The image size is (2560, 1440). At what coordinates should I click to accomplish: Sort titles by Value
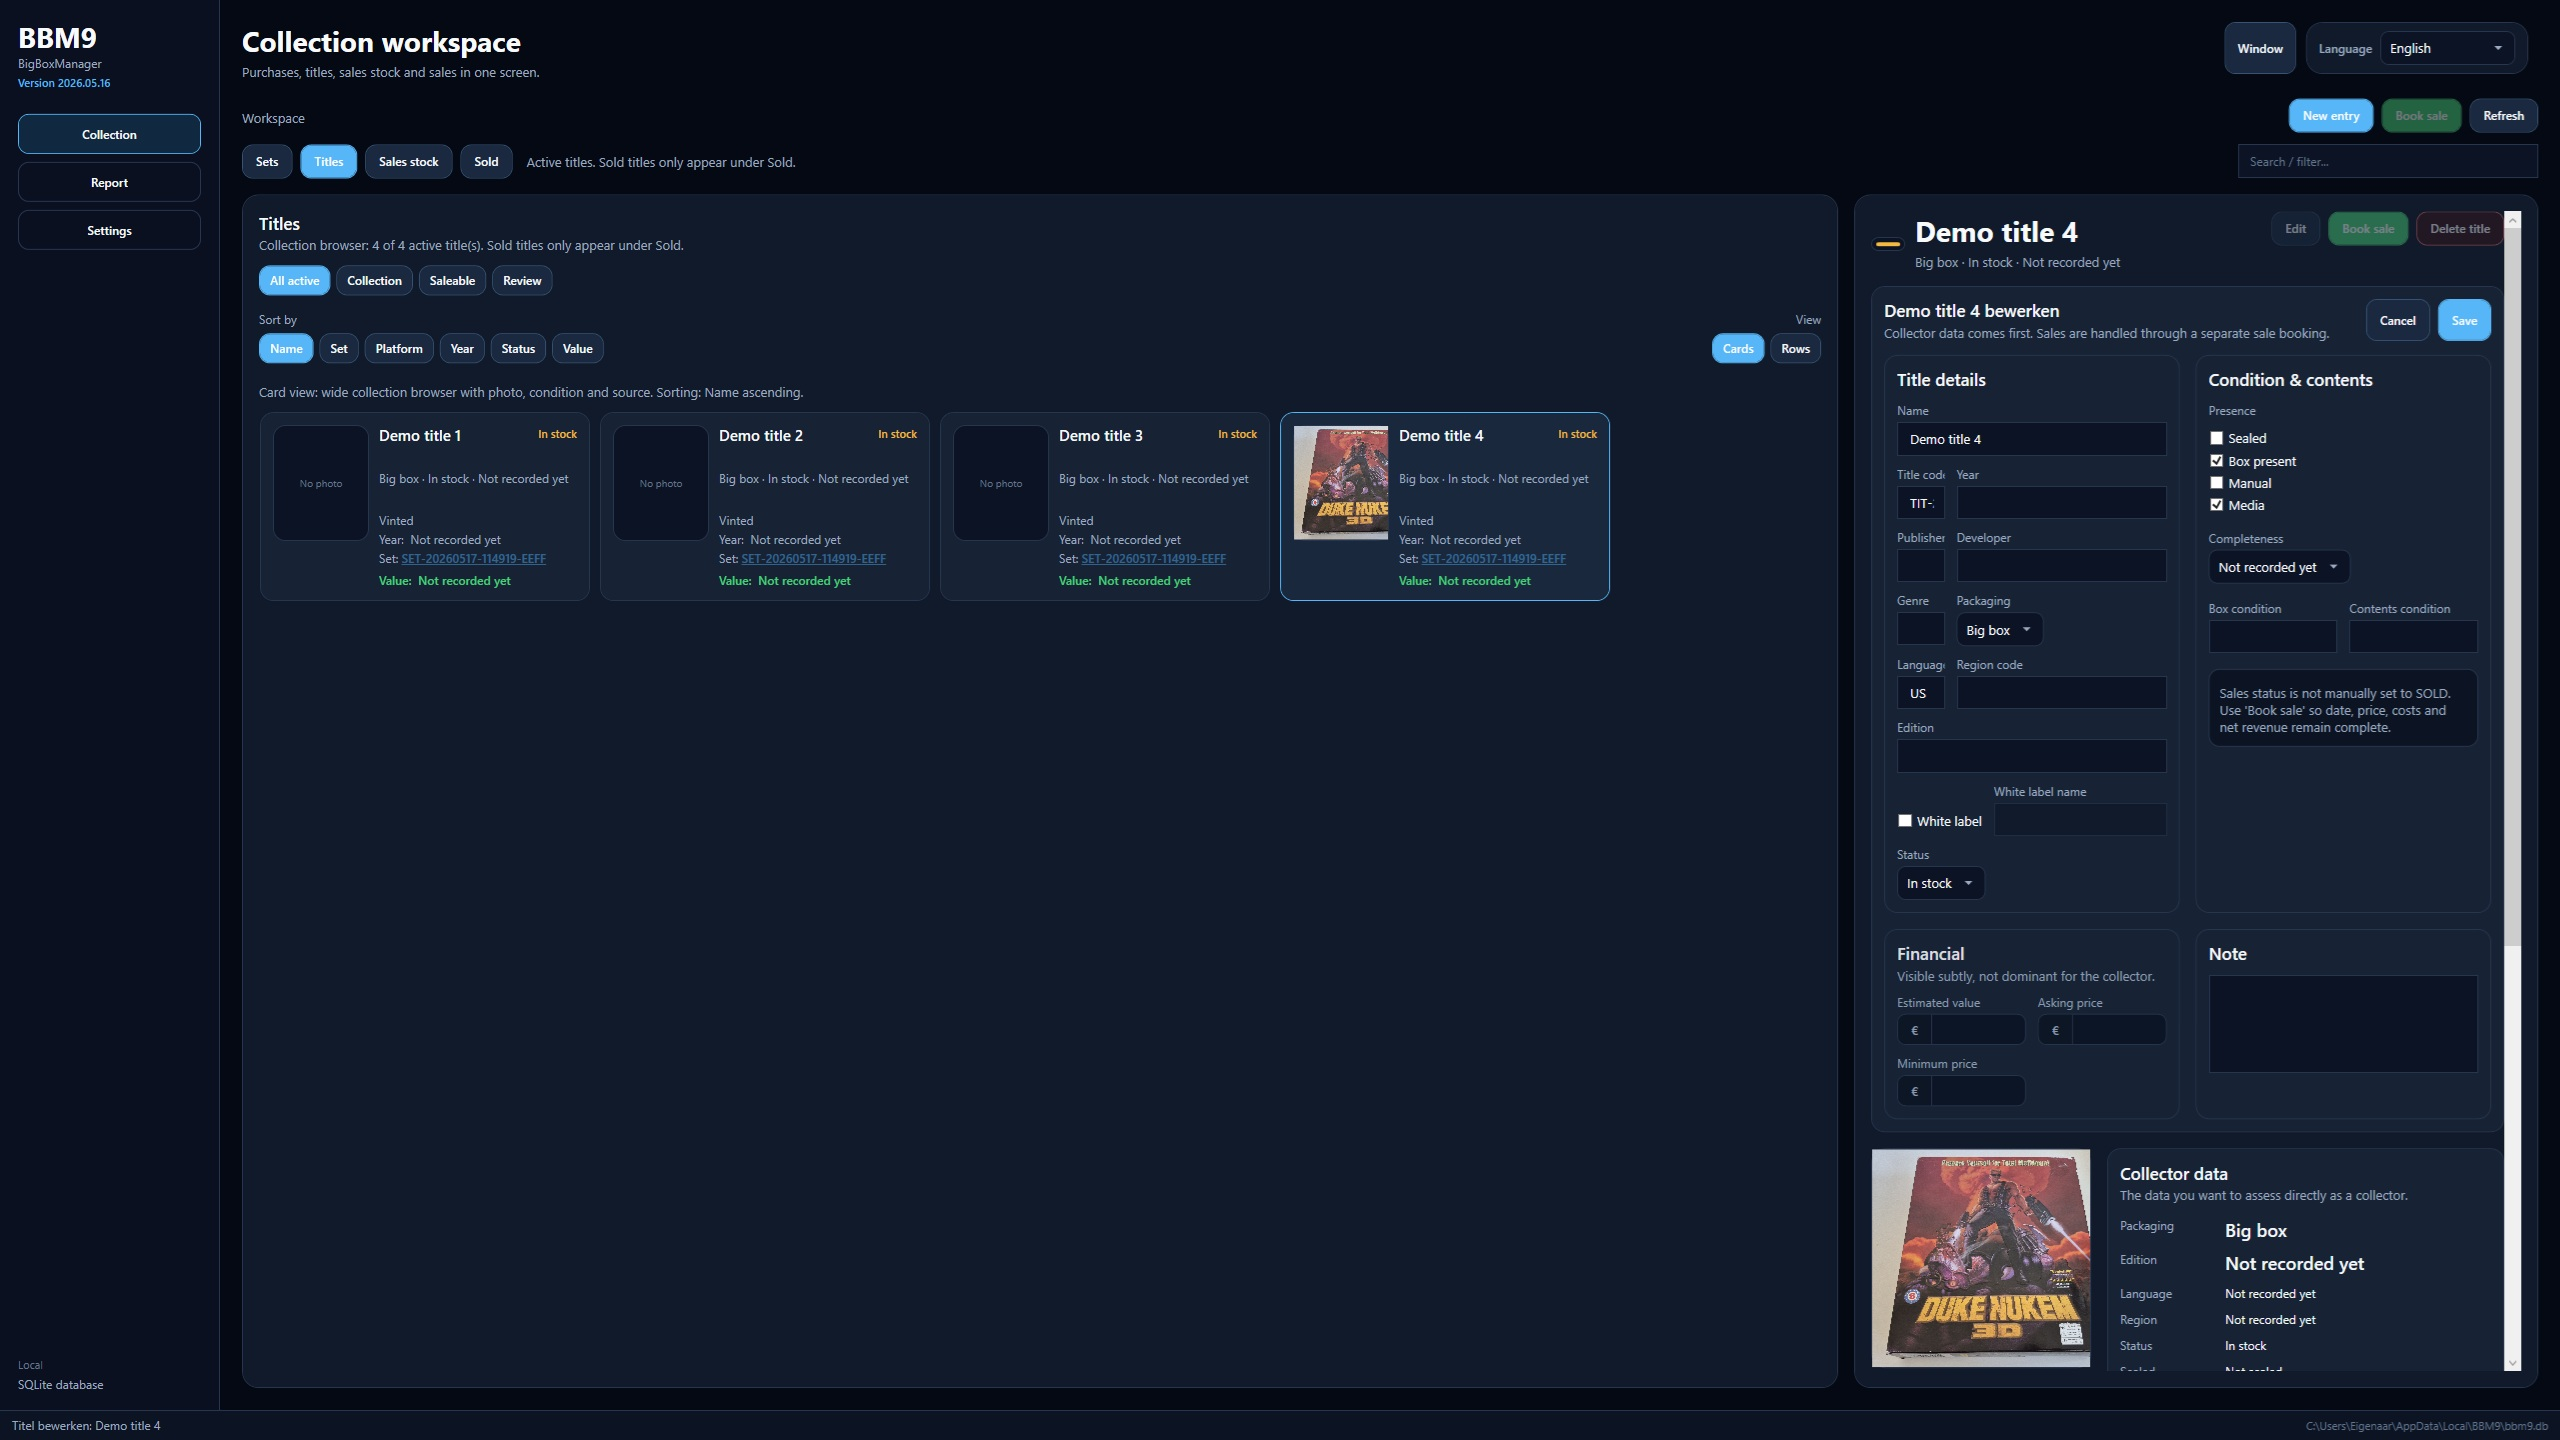577,349
